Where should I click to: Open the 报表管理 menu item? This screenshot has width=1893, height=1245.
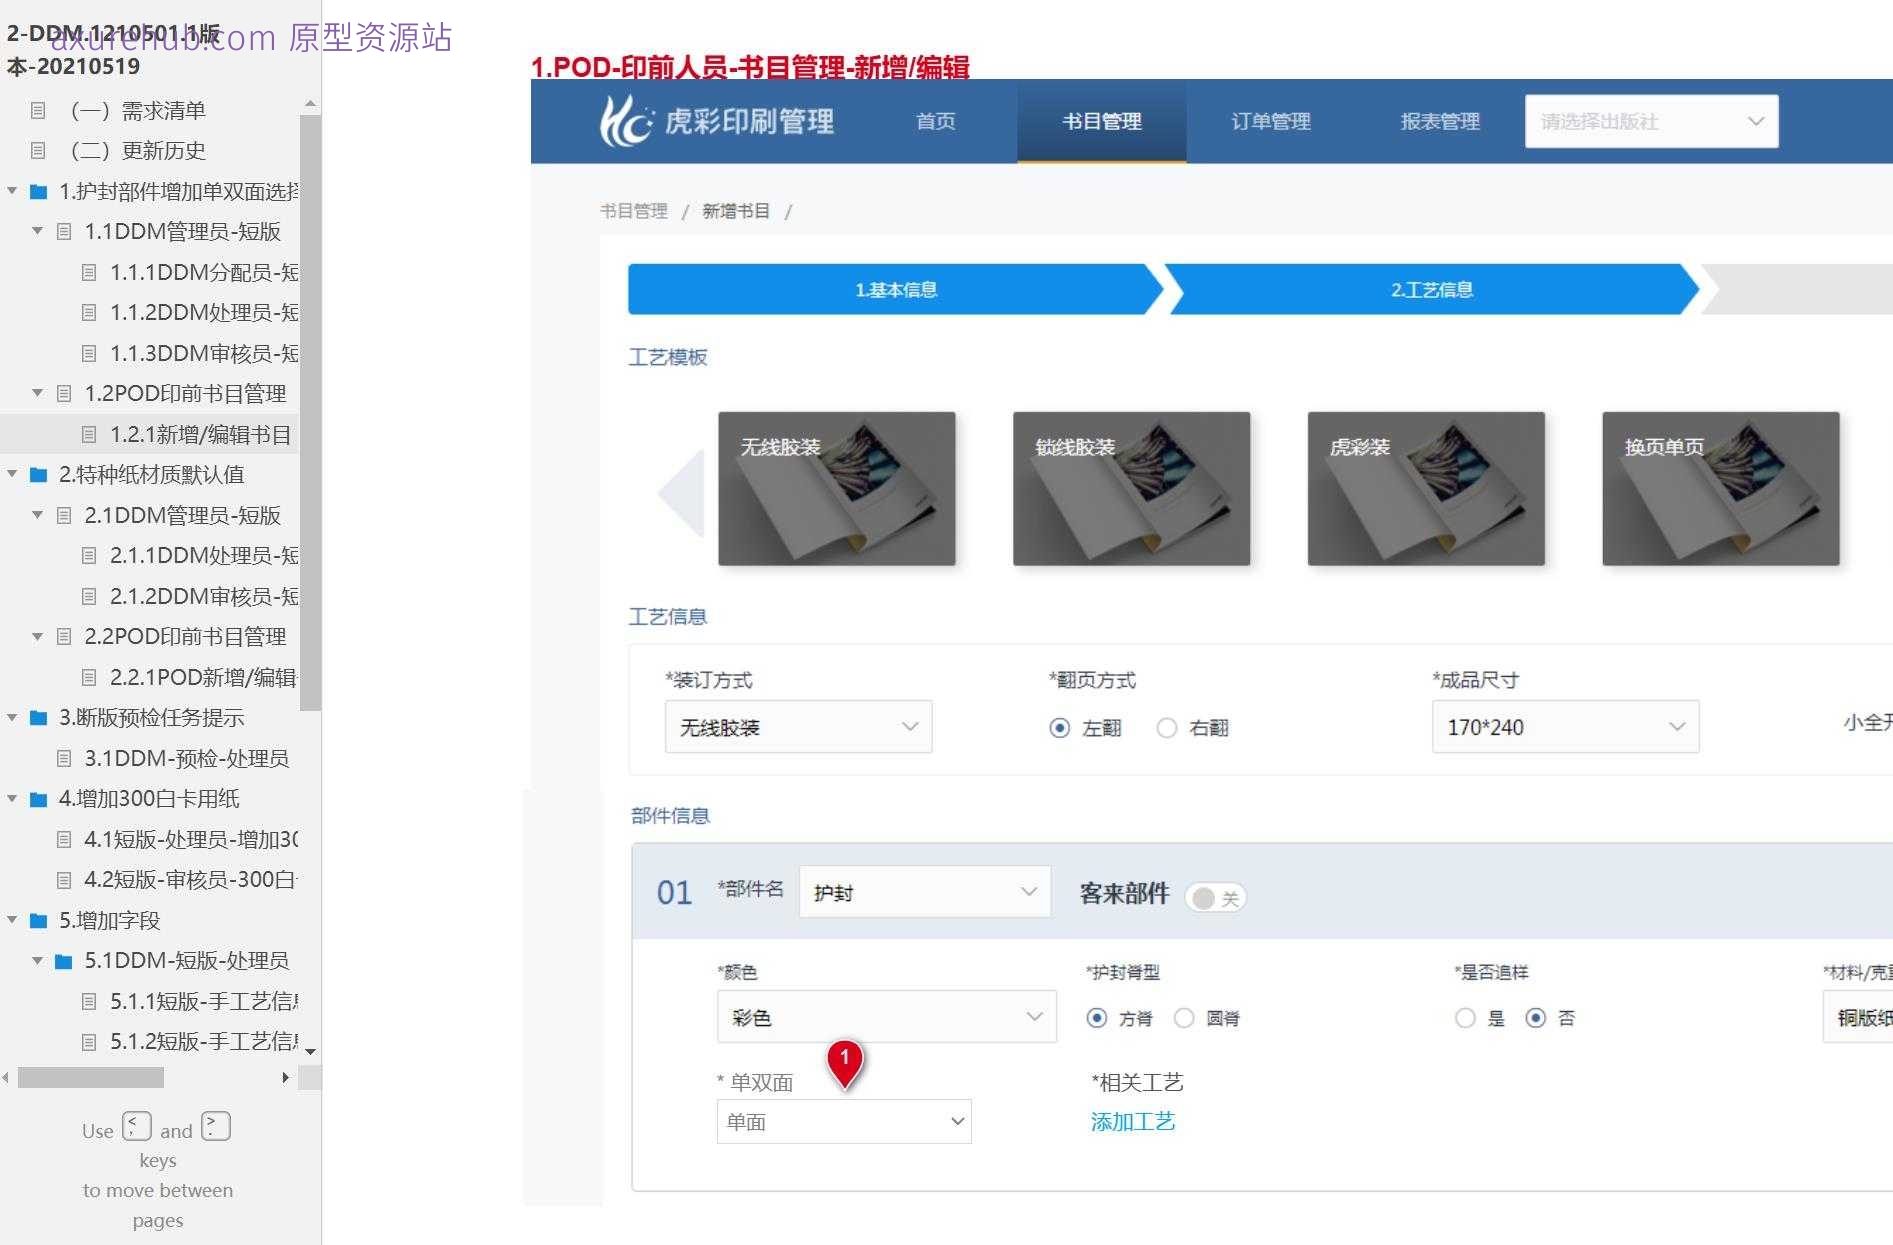coord(1439,121)
